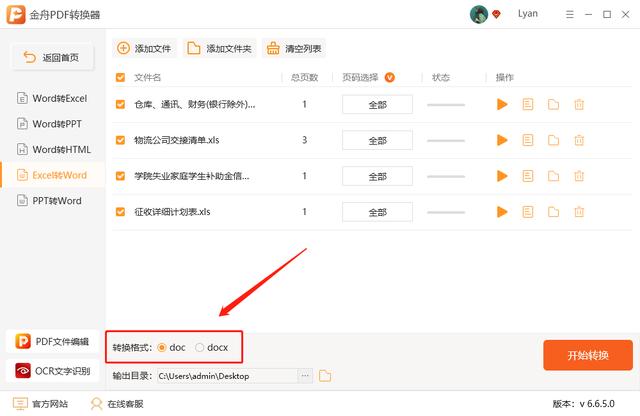640x416 pixels.
Task: Open the converted document for 物流公司交接清单.xls
Action: point(528,140)
